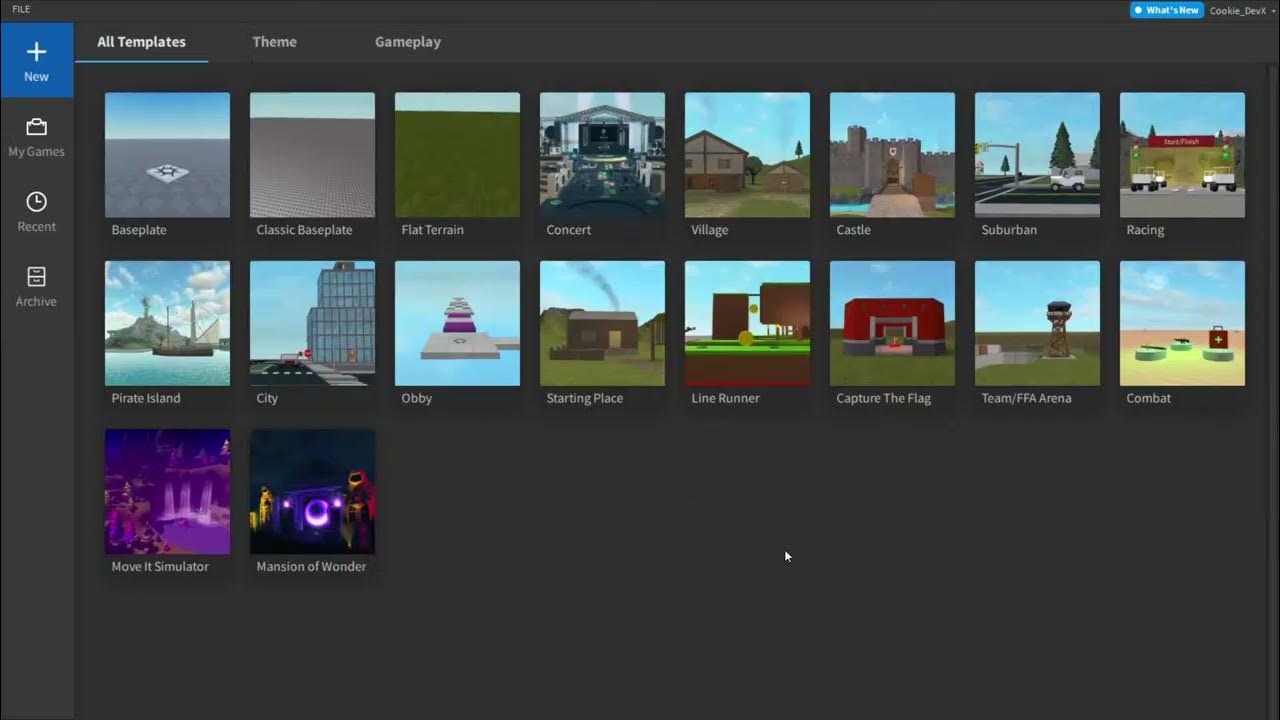Open the Archive box icon

pyautogui.click(x=36, y=276)
